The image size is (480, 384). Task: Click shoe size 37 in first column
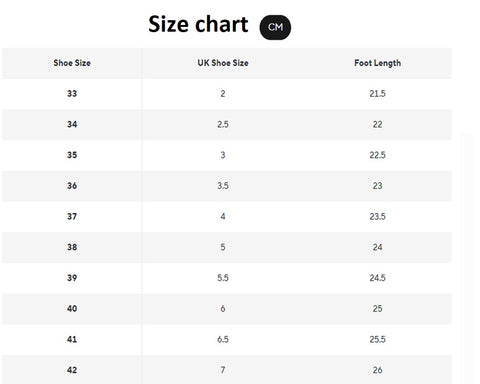click(x=72, y=216)
